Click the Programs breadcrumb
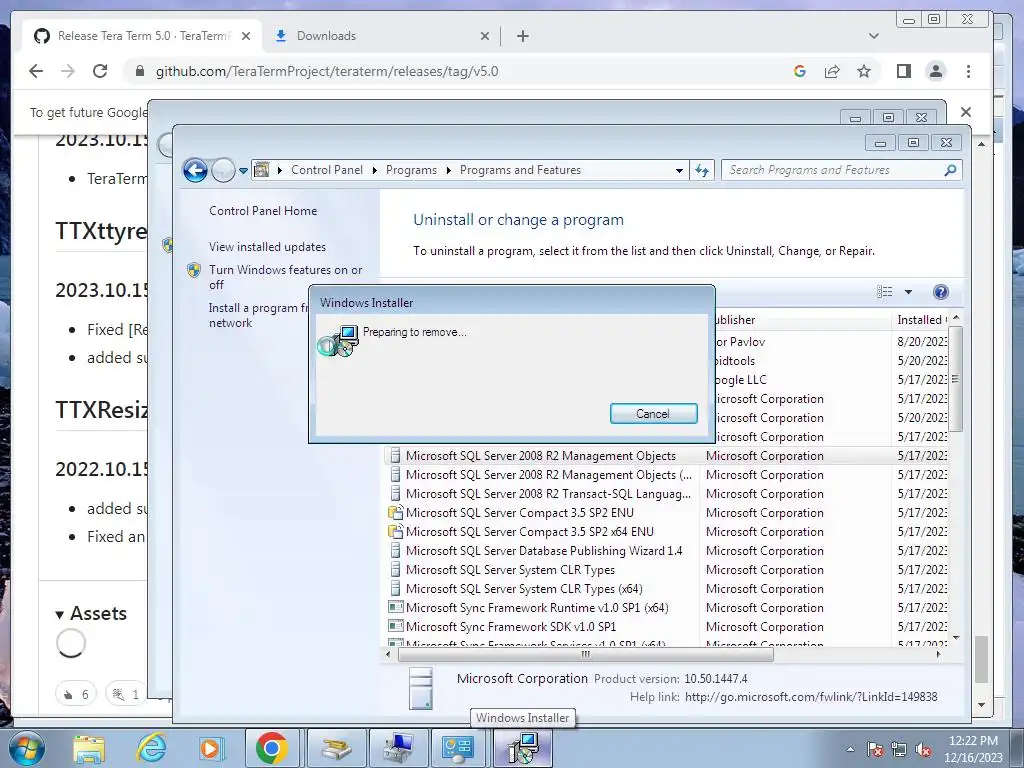The height and width of the screenshot is (768, 1024). pyautogui.click(x=411, y=170)
